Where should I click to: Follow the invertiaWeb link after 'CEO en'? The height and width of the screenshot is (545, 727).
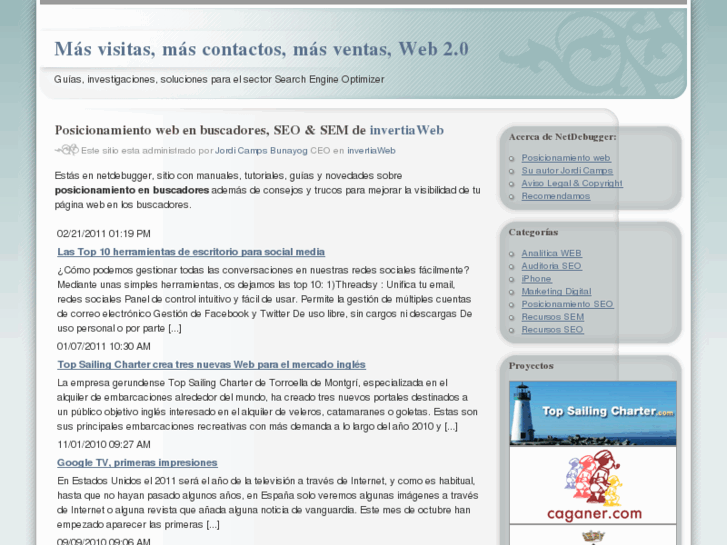tap(371, 151)
